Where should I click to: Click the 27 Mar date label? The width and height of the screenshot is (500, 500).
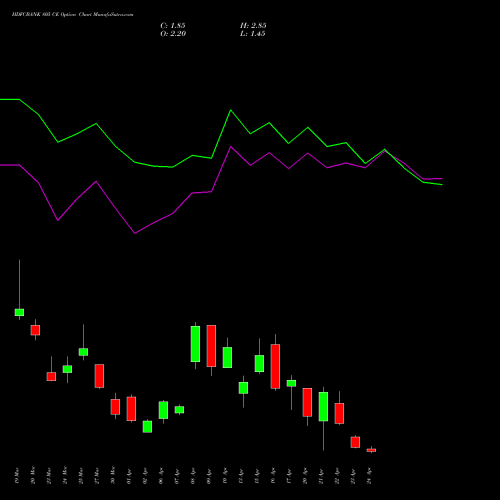point(97,476)
